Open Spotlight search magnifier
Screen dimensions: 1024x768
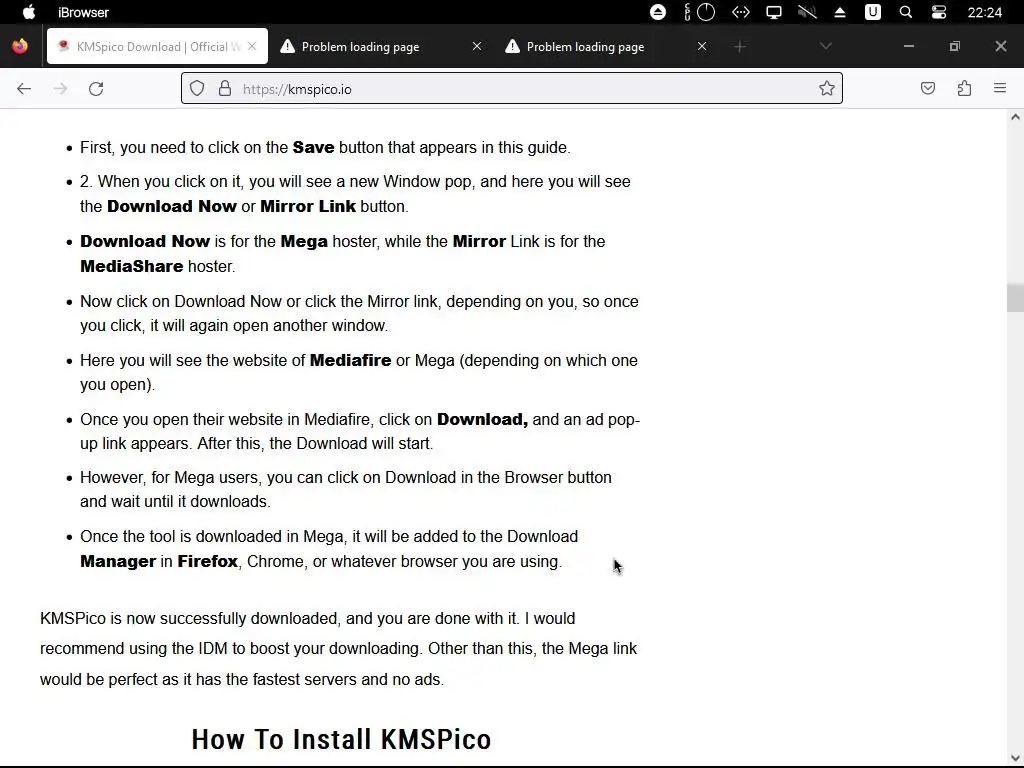click(x=906, y=12)
